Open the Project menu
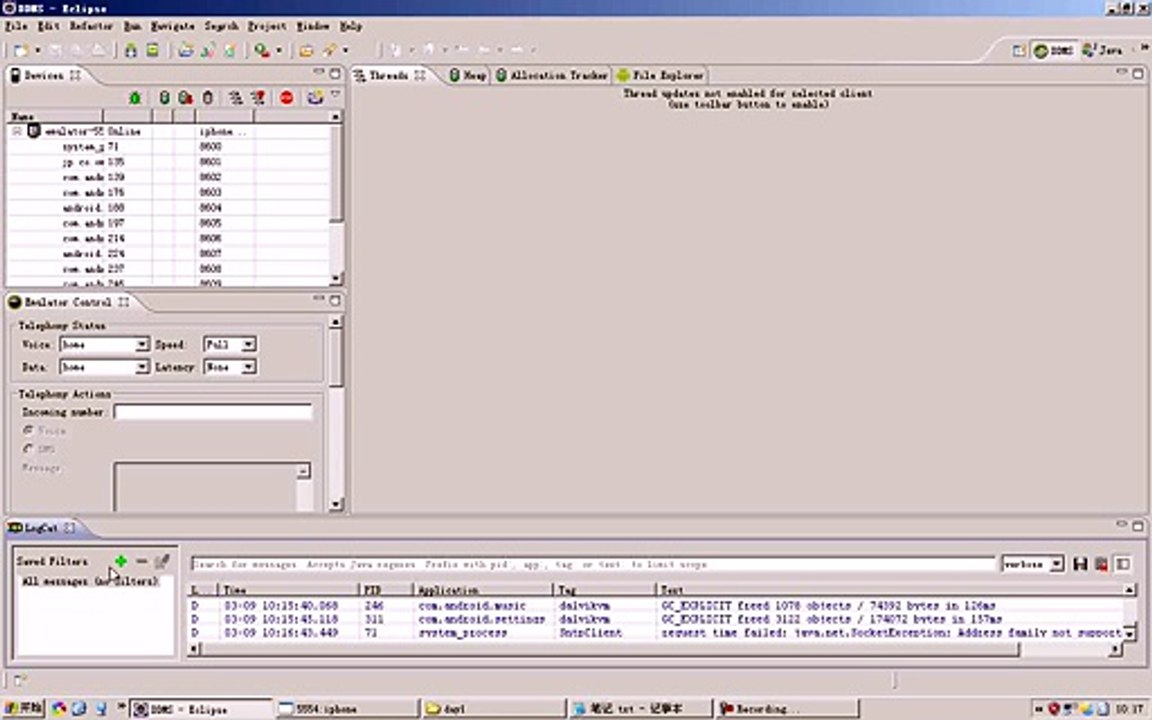The height and width of the screenshot is (720, 1152). click(267, 26)
